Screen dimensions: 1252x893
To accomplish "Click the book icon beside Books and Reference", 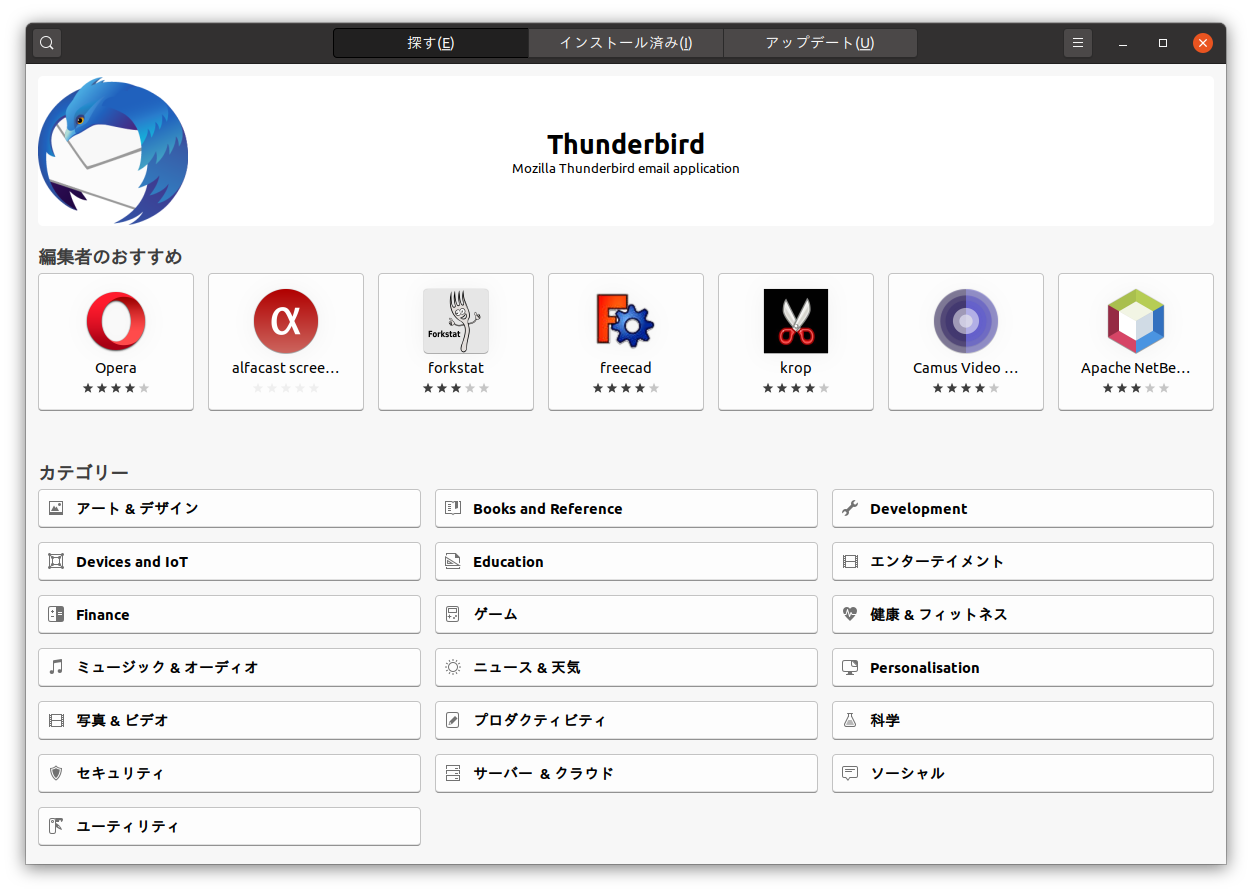I will point(453,508).
